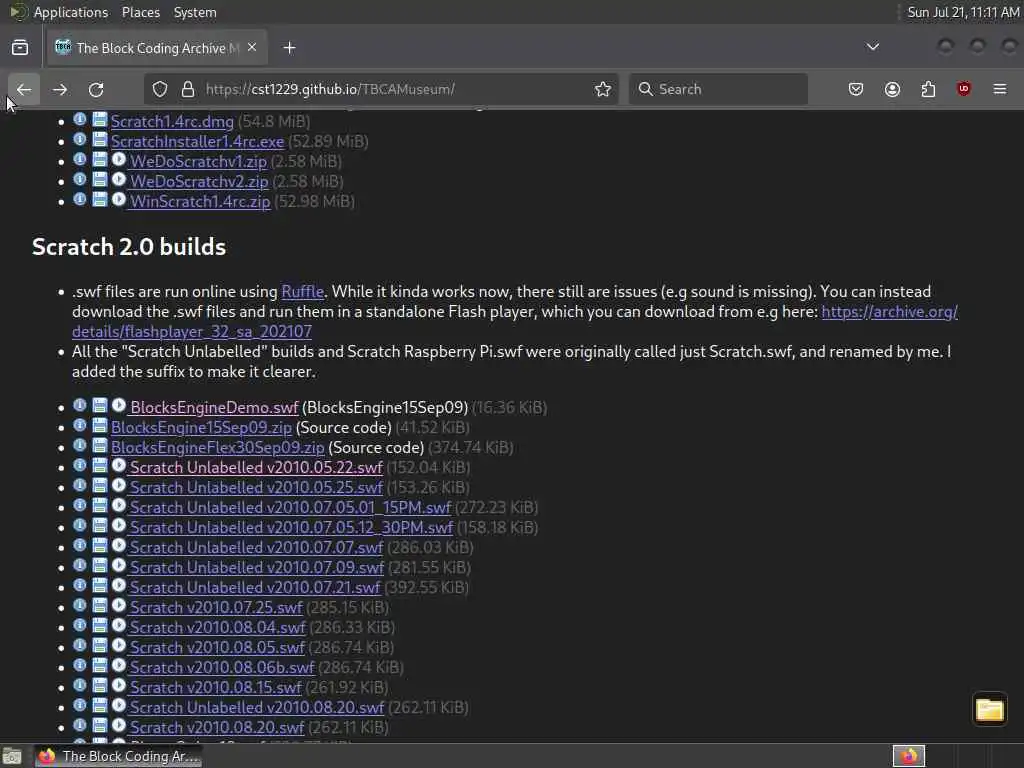The image size is (1024, 768).
Task: Click the Firefox workspace switcher thumbnail
Action: pyautogui.click(x=909, y=756)
